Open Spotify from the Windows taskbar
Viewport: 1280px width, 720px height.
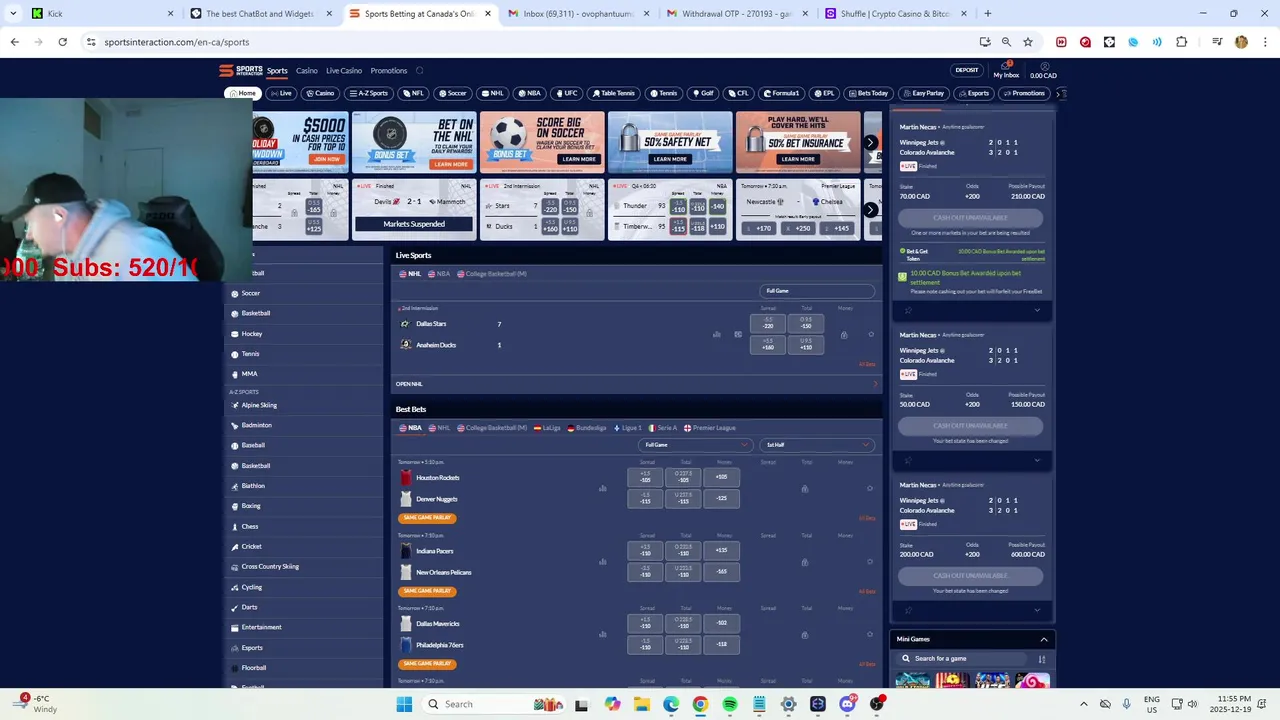point(730,704)
